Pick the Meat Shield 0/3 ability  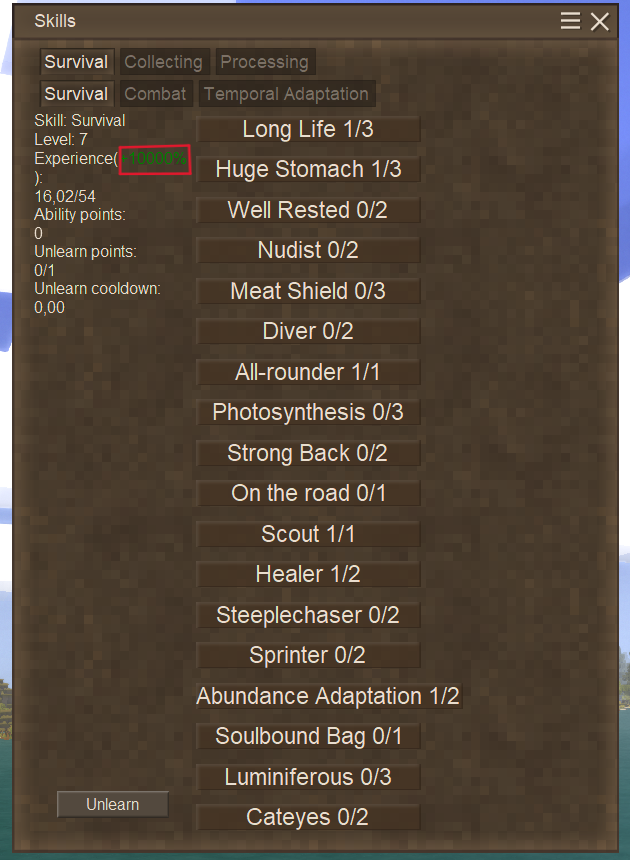coord(308,291)
